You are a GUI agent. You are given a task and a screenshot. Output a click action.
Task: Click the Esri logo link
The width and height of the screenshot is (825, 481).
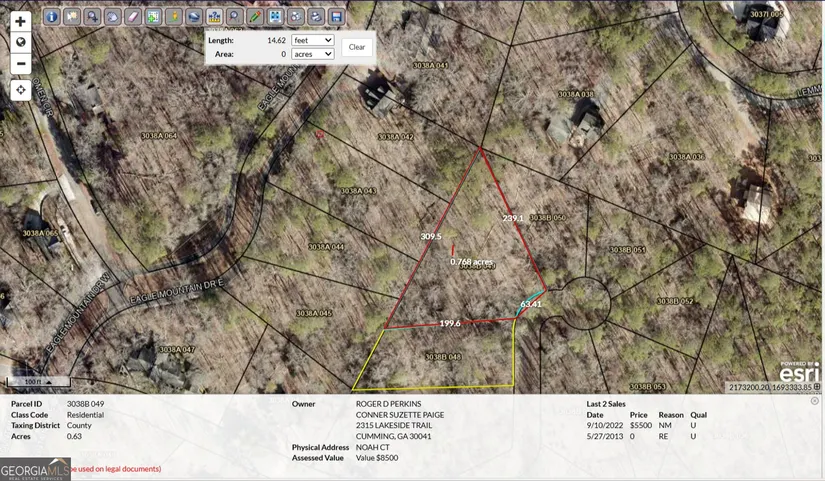pyautogui.click(x=798, y=374)
